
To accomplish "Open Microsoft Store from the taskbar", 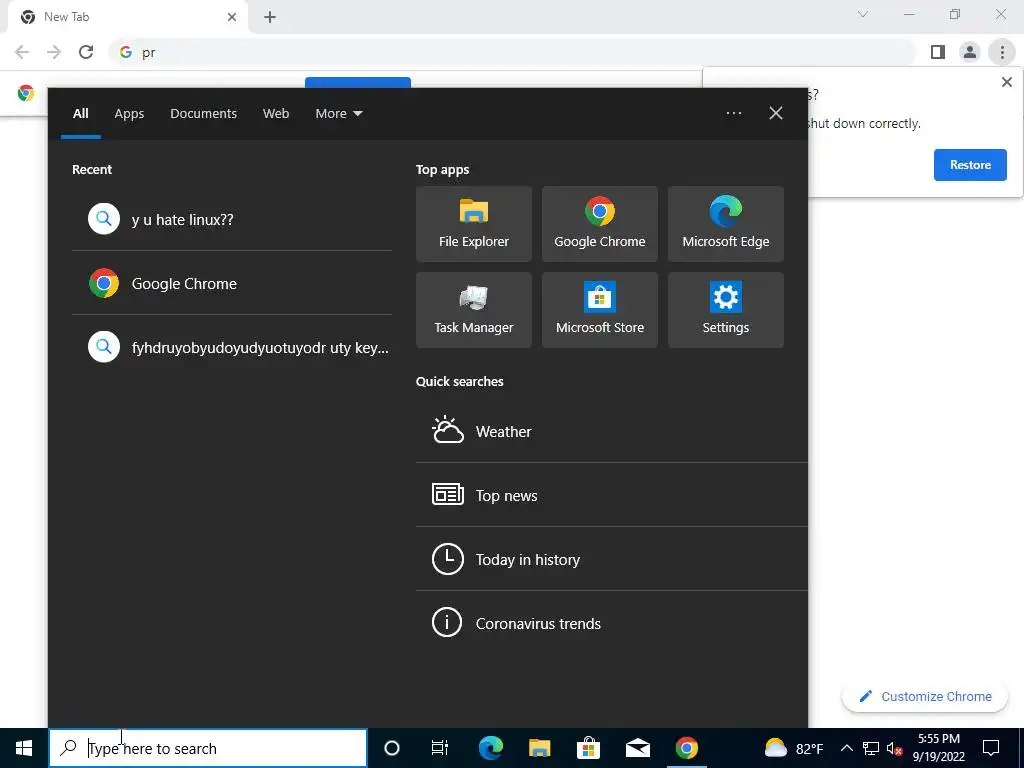I will tap(588, 748).
